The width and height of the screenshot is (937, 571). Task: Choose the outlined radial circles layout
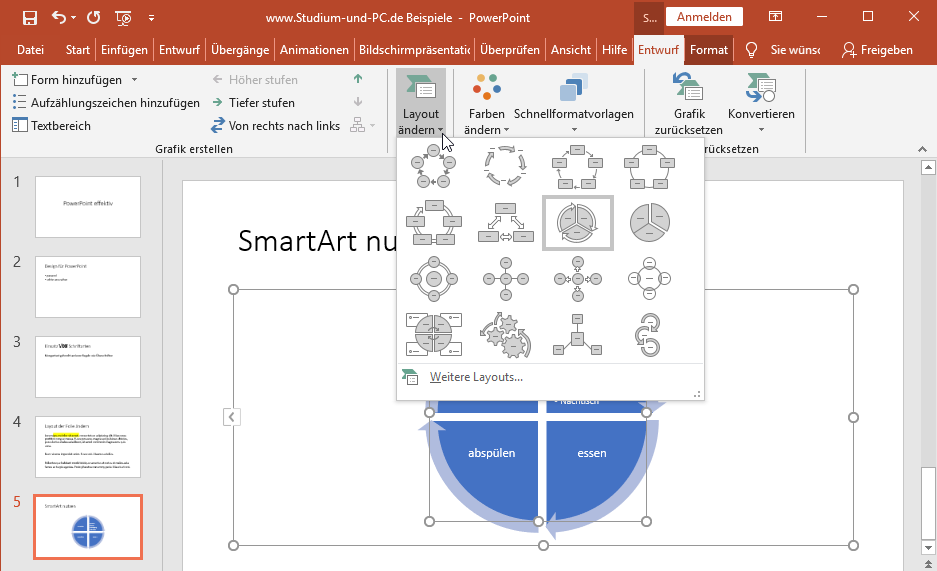coord(649,279)
